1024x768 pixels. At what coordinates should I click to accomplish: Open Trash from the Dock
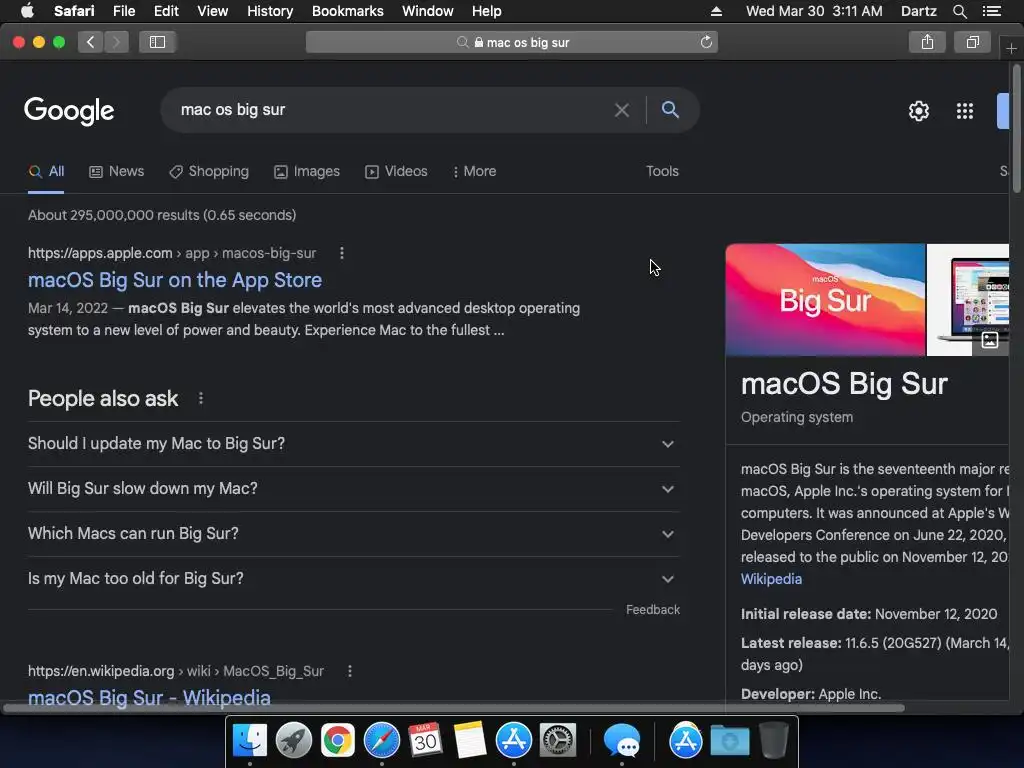774,741
